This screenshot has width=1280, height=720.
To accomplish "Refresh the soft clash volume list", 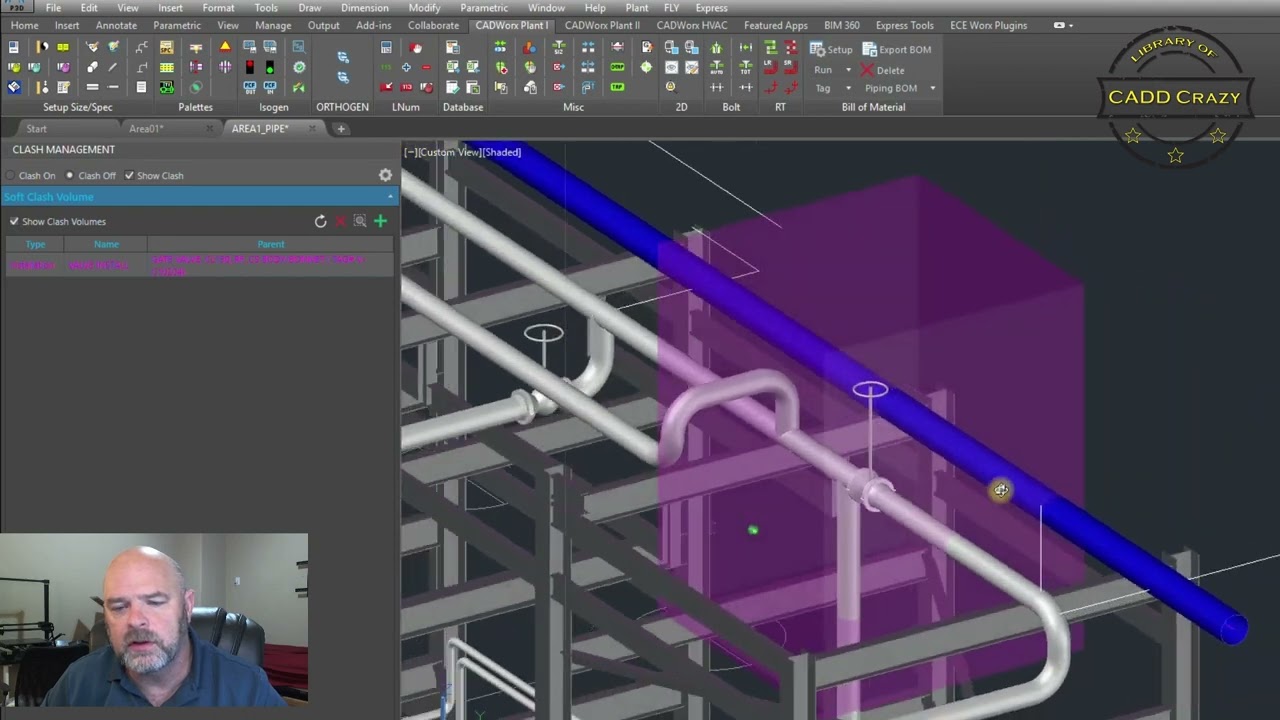I will coord(320,221).
